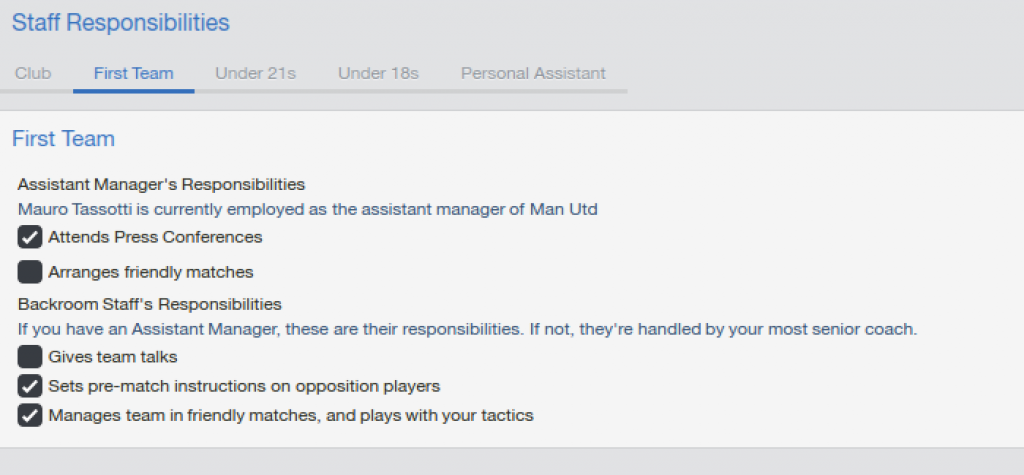The height and width of the screenshot is (475, 1024).
Task: Click the senior coach explanation text
Action: (467, 329)
